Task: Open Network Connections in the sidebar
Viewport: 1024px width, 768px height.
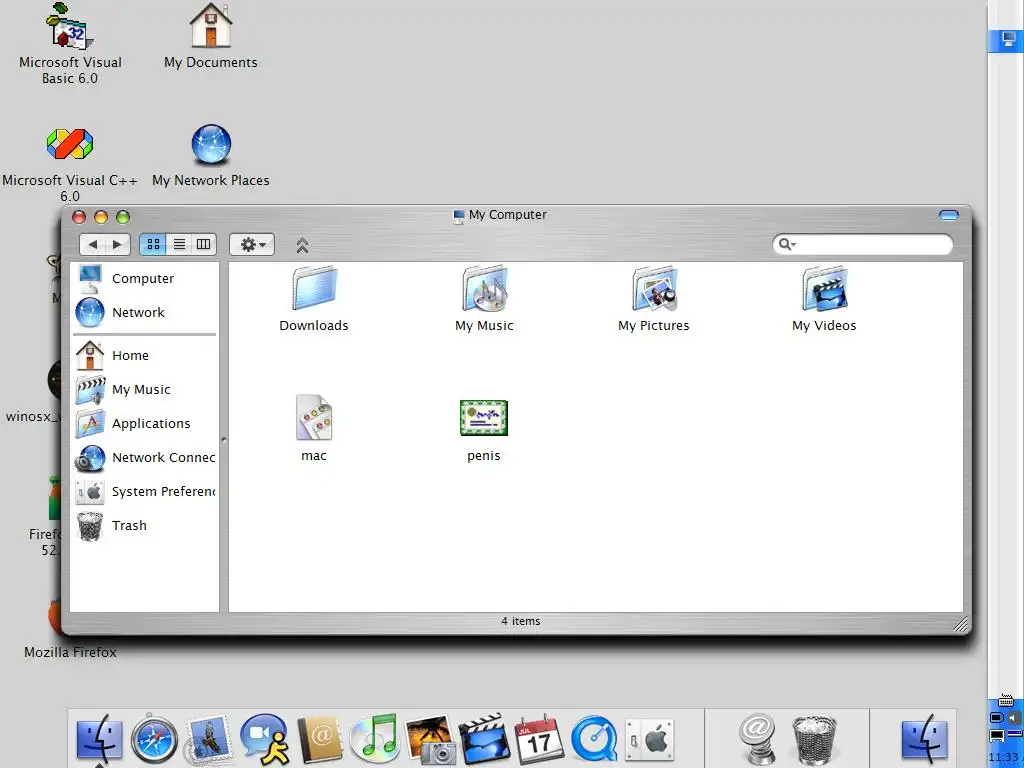Action: [x=144, y=458]
